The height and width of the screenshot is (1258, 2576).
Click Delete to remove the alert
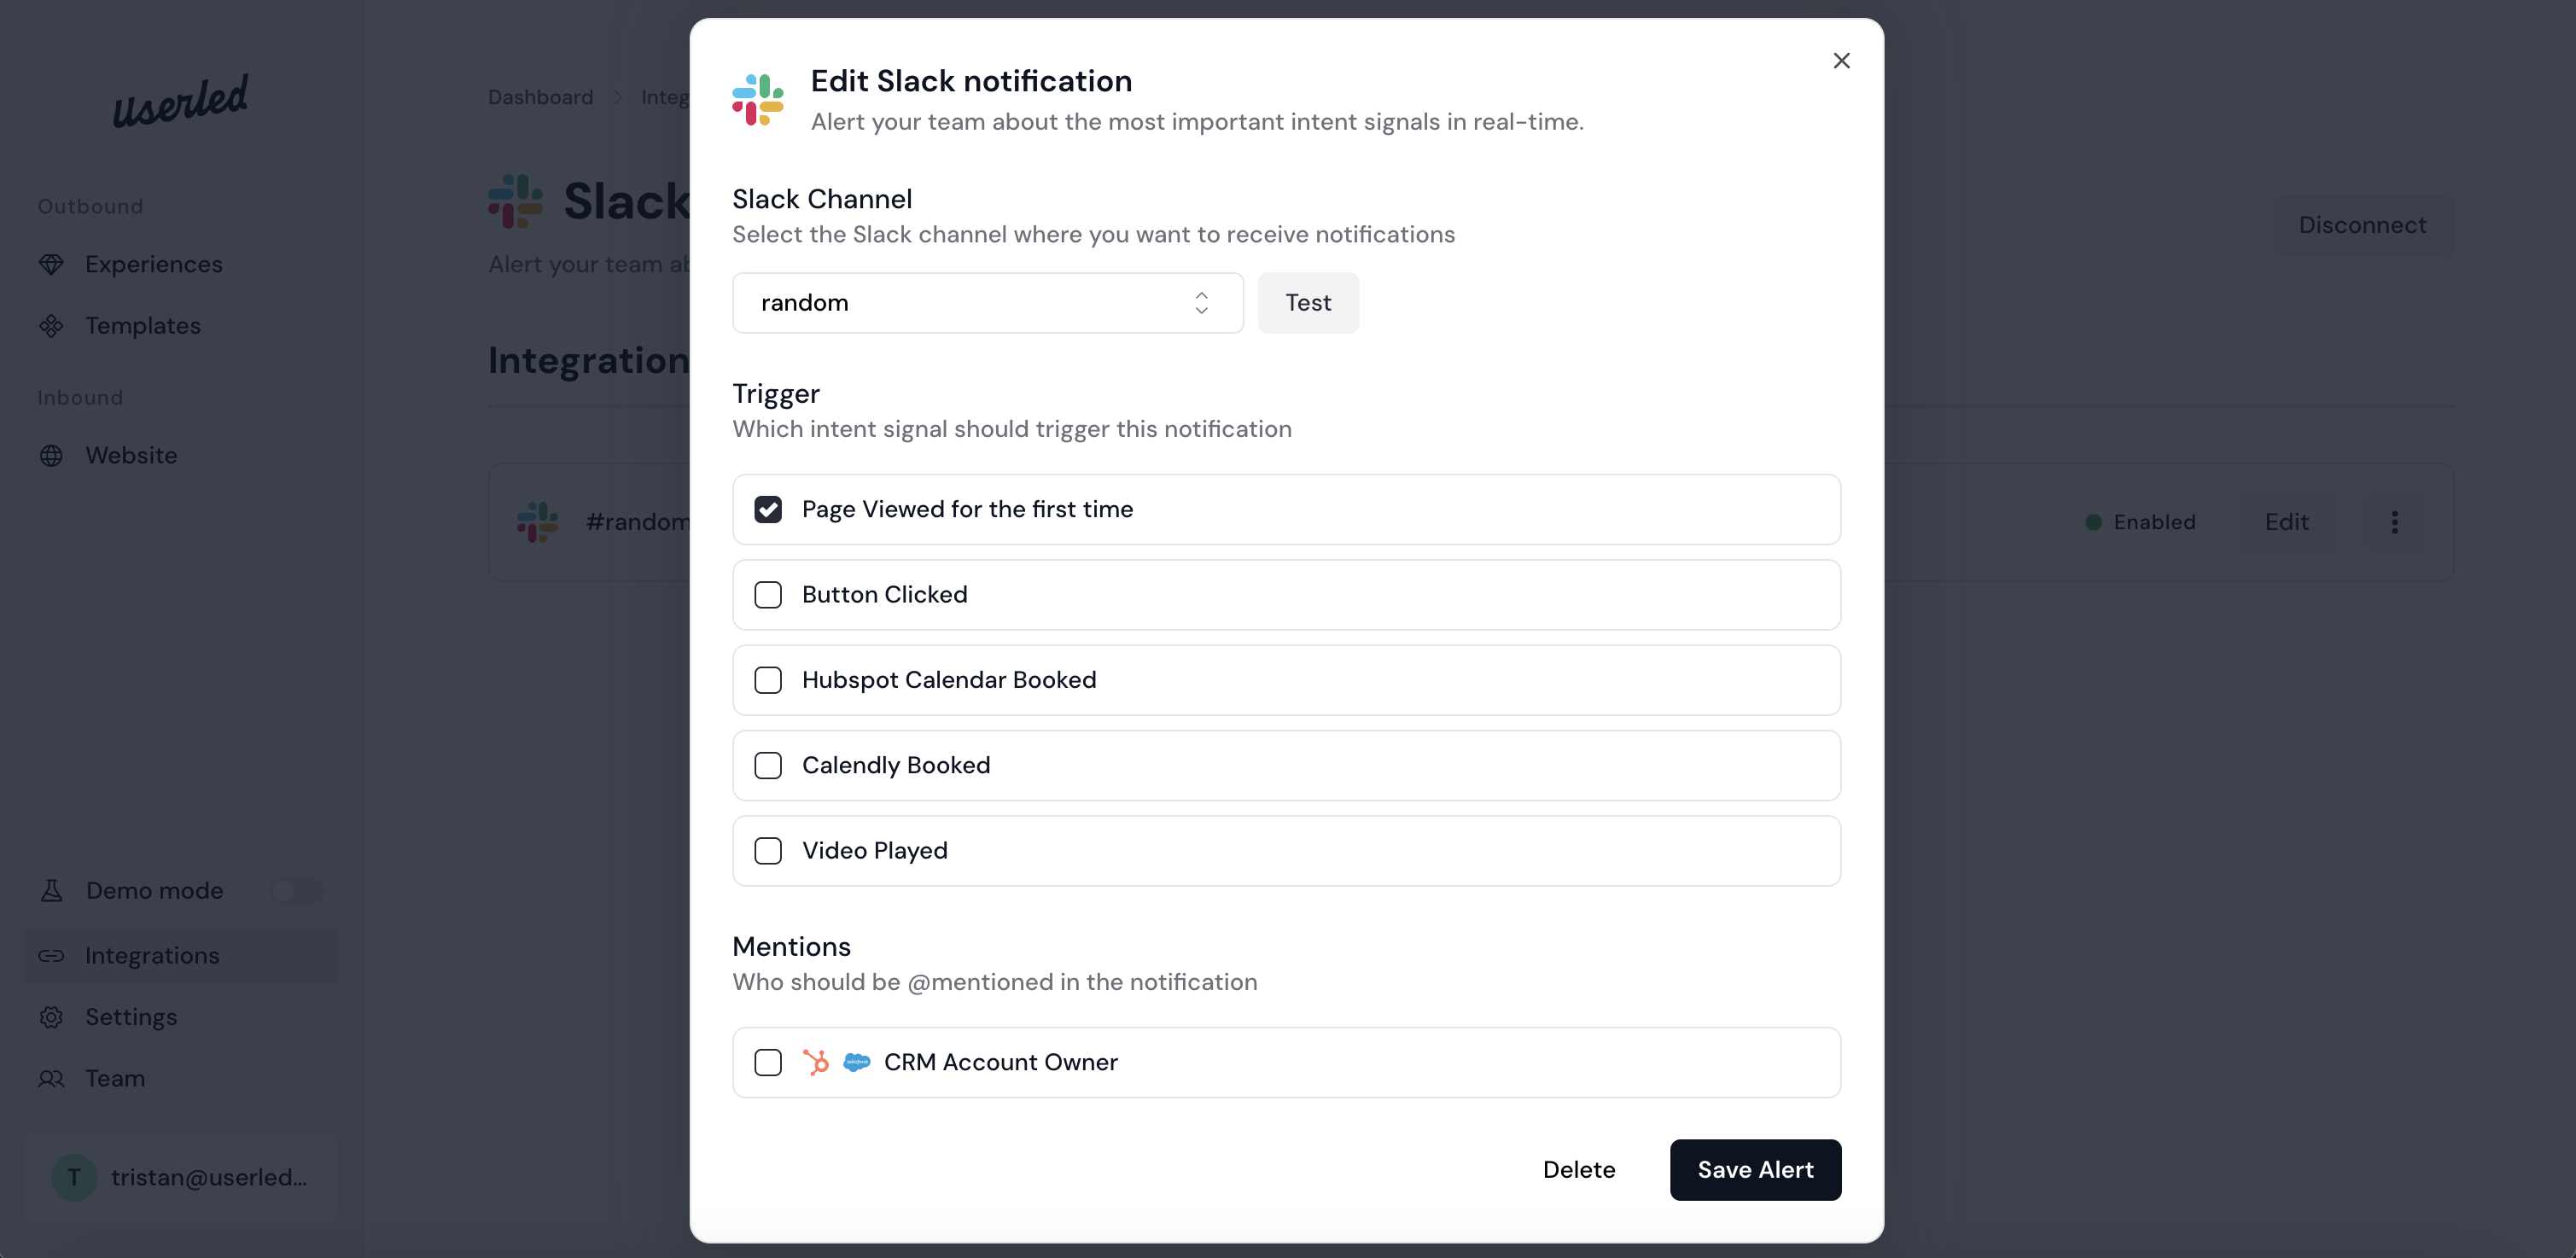pyautogui.click(x=1578, y=1170)
